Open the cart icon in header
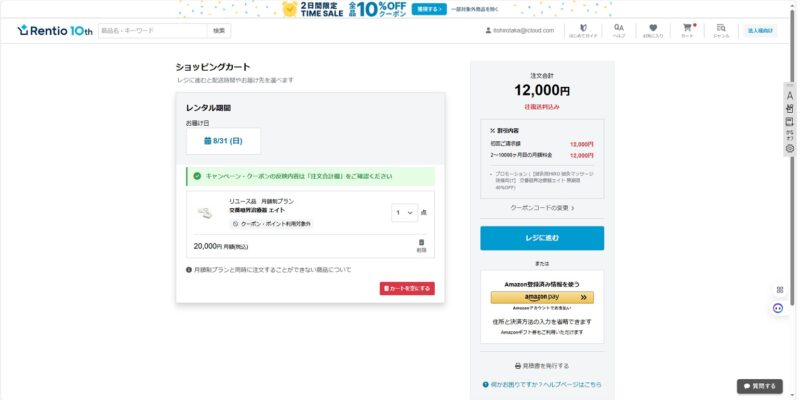 pyautogui.click(x=687, y=30)
